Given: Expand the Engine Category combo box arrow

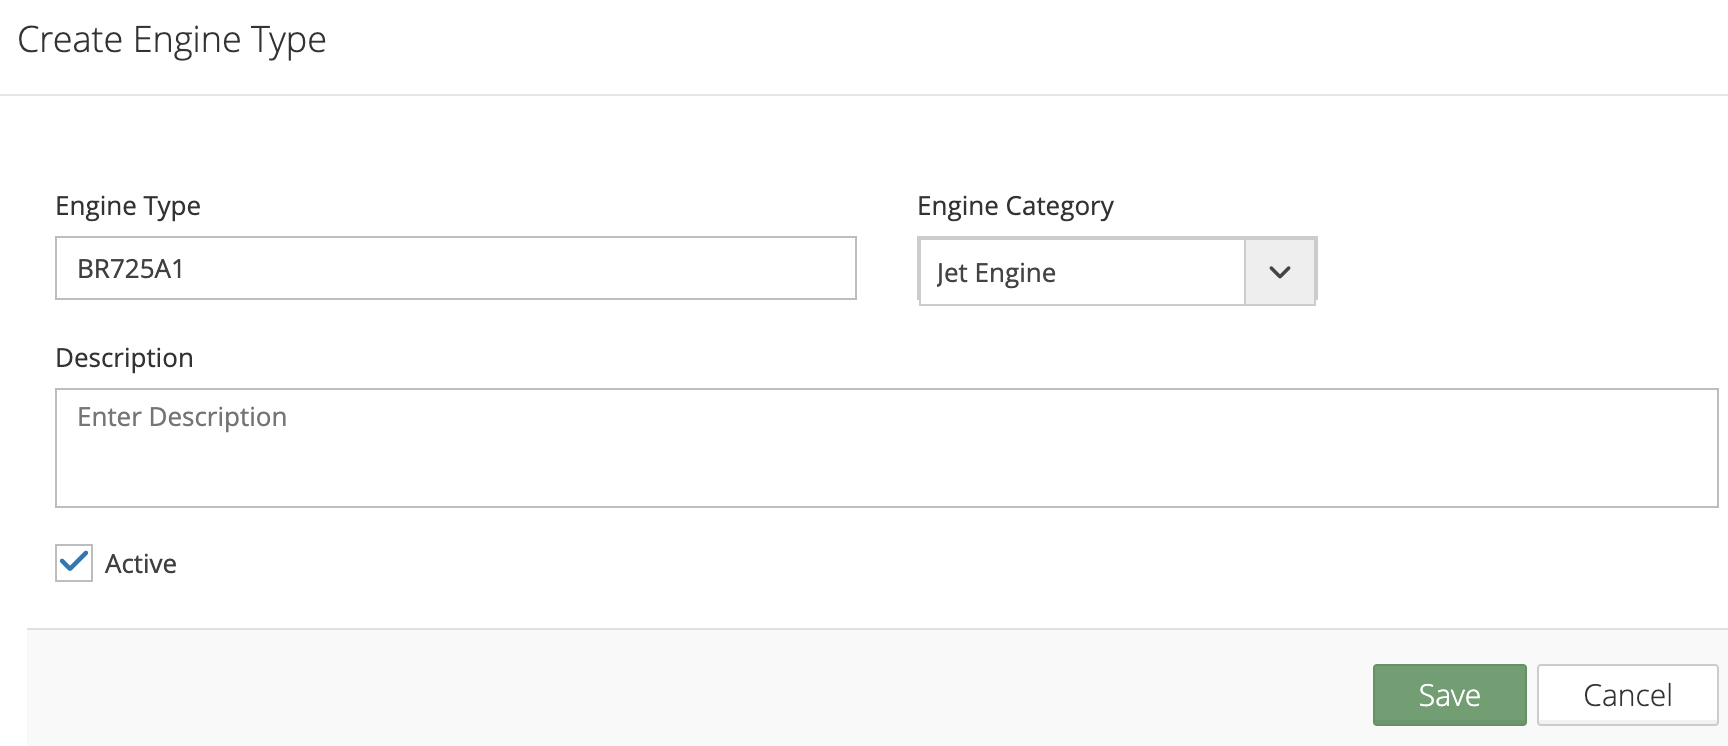Looking at the screenshot, I should [x=1280, y=272].
